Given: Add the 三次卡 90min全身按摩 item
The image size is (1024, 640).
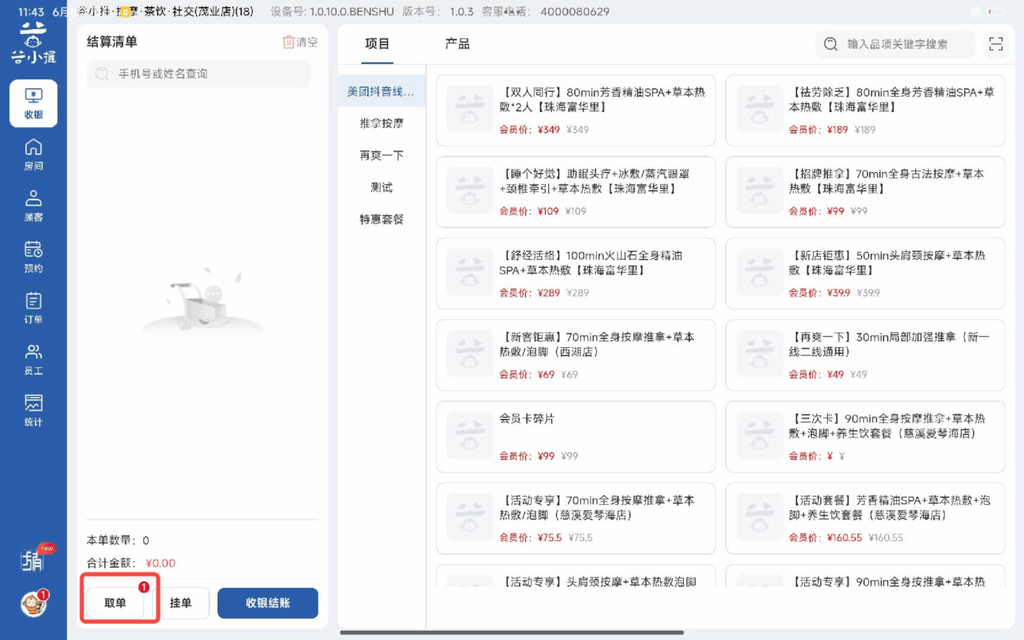Looking at the screenshot, I should [x=865, y=437].
